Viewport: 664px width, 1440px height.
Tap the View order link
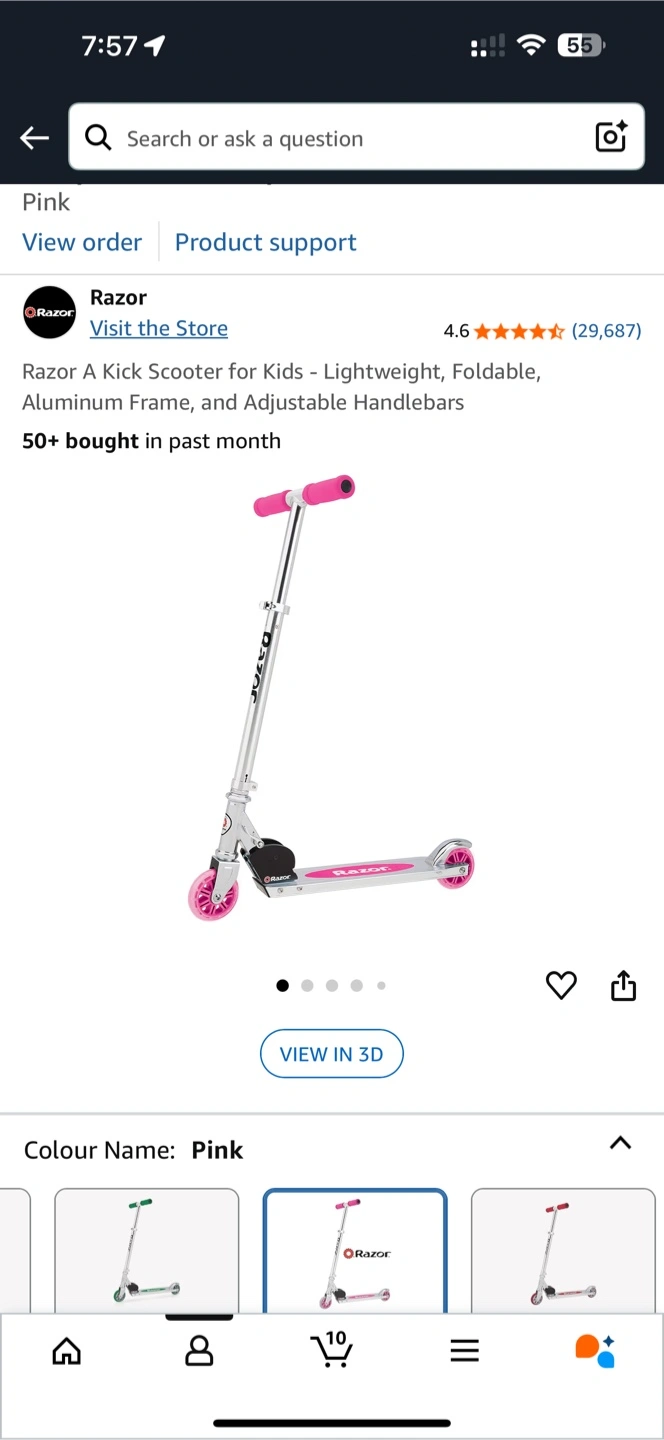click(x=82, y=242)
